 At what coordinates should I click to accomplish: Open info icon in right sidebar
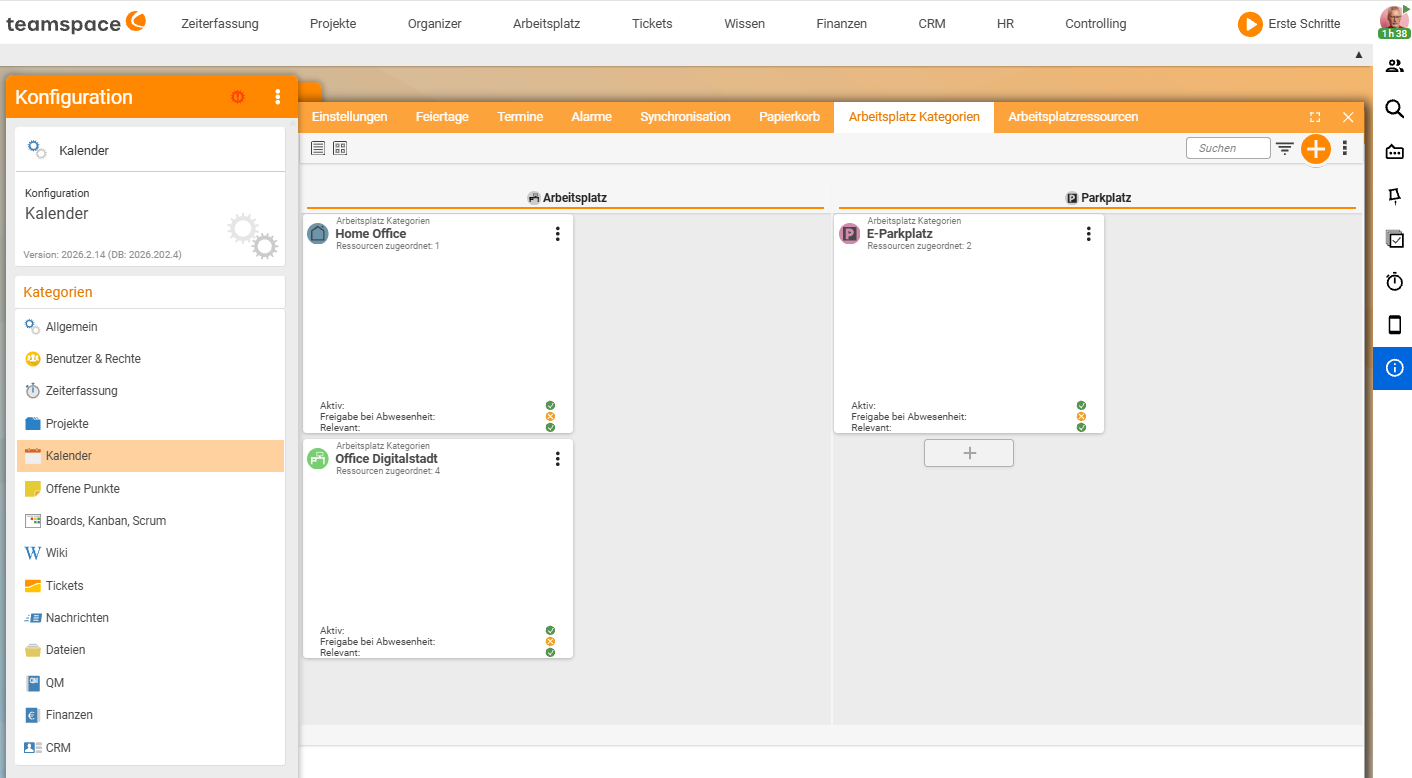1394,368
